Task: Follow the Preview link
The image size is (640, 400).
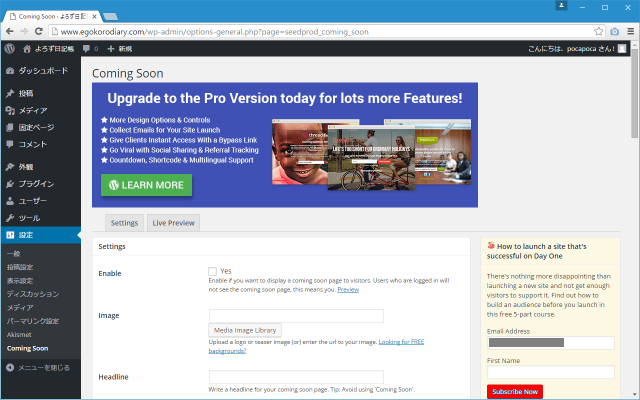Action: point(348,289)
